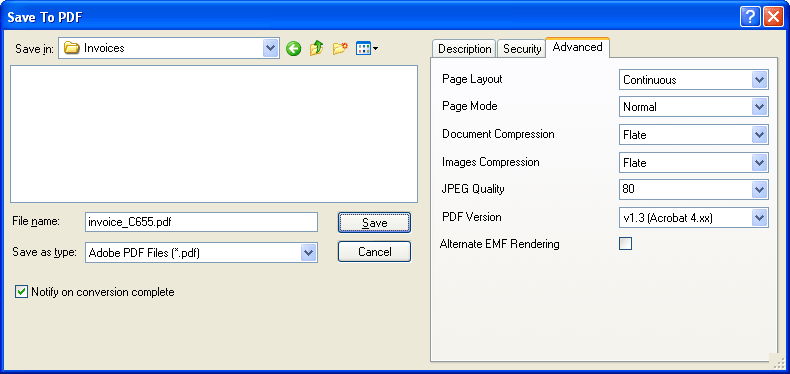Enable Alternate EMF Rendering checkbox
790x374 pixels.
point(625,244)
